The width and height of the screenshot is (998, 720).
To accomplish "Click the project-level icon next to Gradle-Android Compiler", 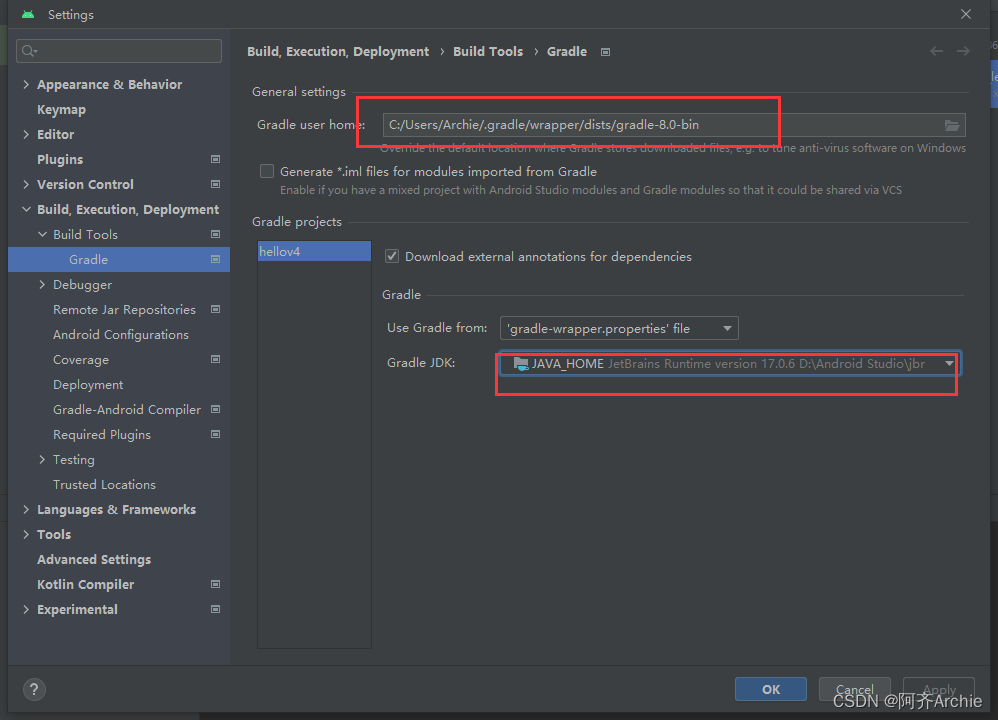I will coord(215,409).
